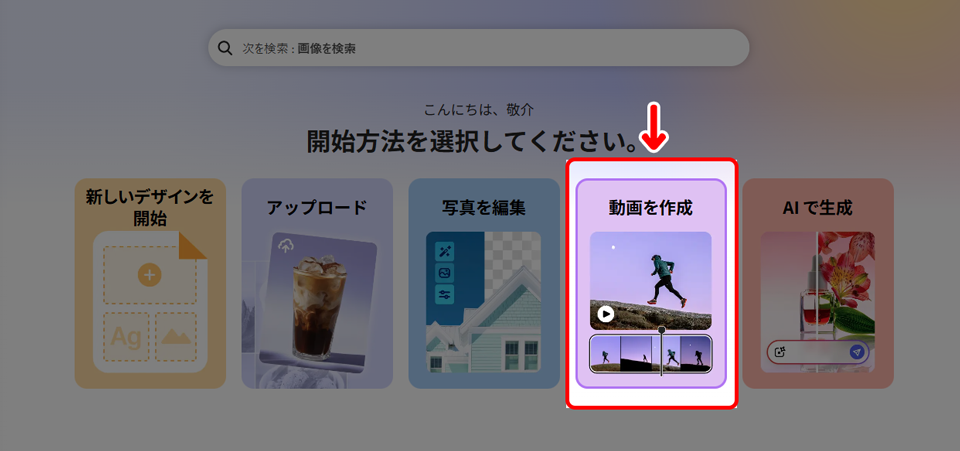Click the AI prompt image-add icon
The image size is (960, 451).
[x=781, y=352]
